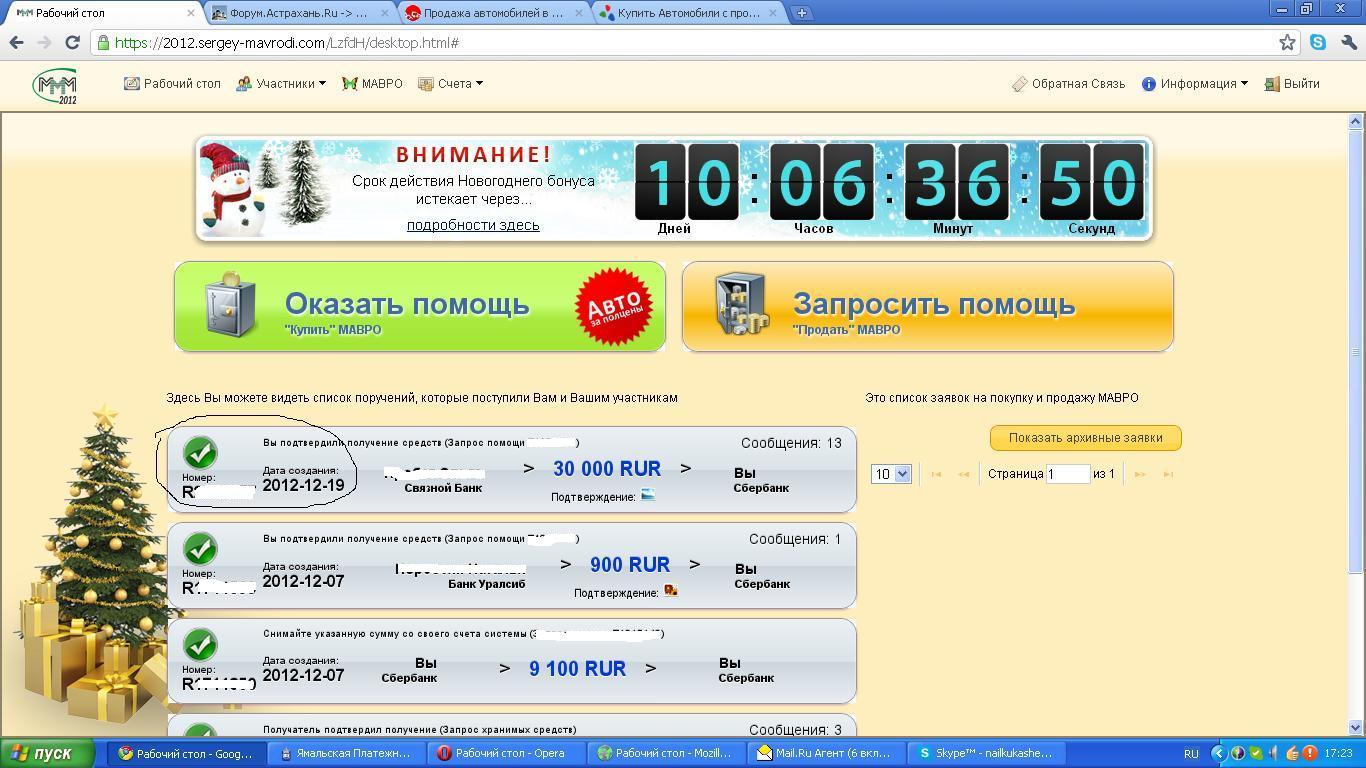The height and width of the screenshot is (768, 1366).
Task: Click Банк Уралсиб text
Action: point(487,584)
